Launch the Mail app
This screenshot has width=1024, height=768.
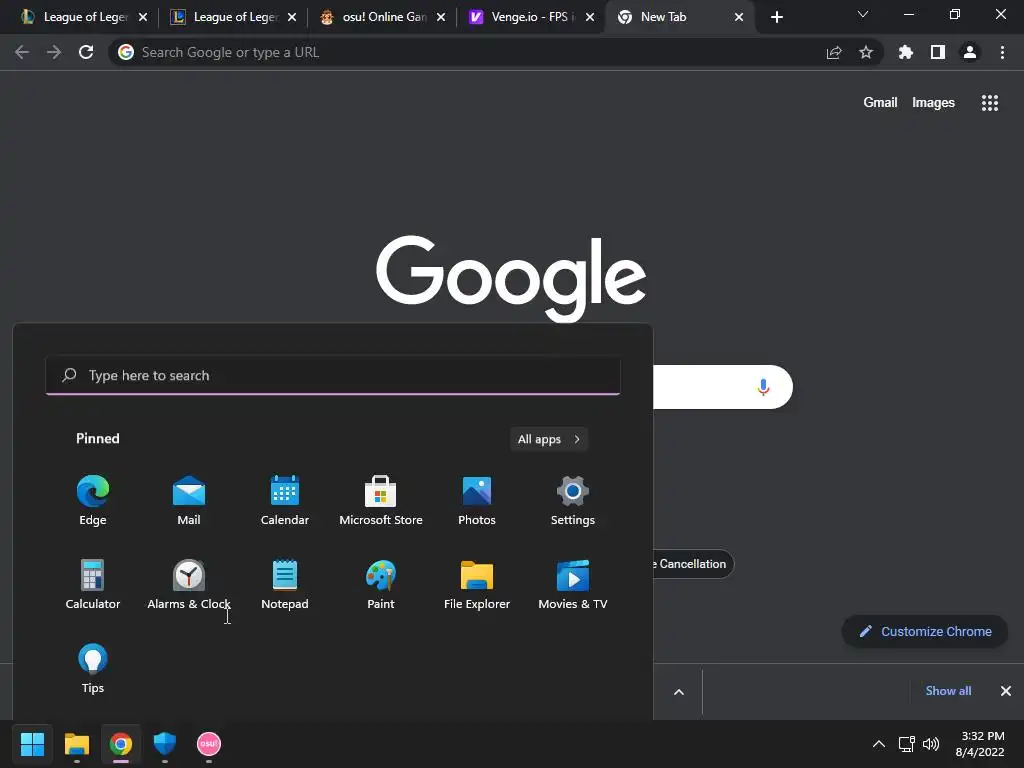[189, 500]
